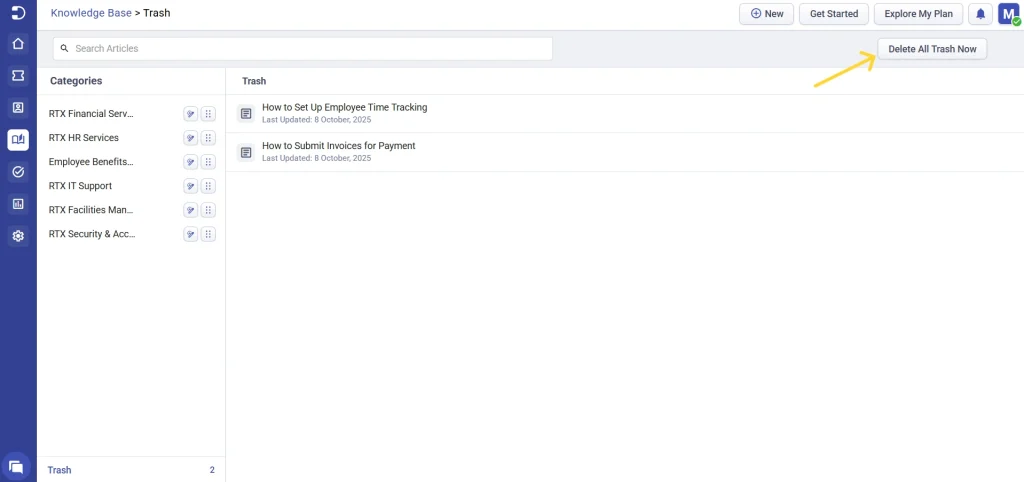1024x482 pixels.
Task: Click the Knowledge Base breadcrumb link
Action: 91,14
